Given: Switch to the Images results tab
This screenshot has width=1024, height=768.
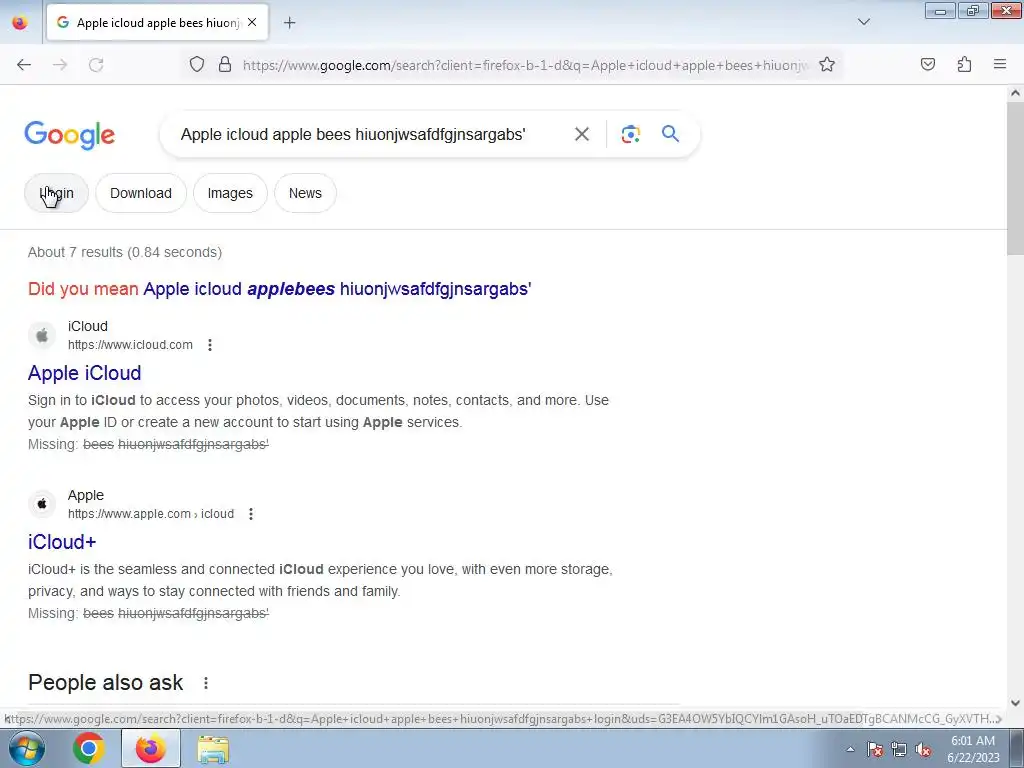Looking at the screenshot, I should point(230,193).
